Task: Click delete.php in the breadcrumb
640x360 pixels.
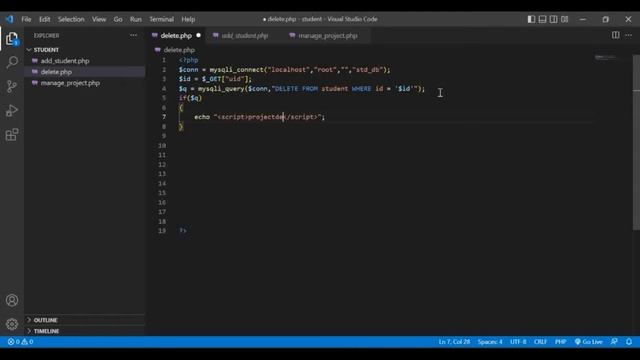Action: 179,50
